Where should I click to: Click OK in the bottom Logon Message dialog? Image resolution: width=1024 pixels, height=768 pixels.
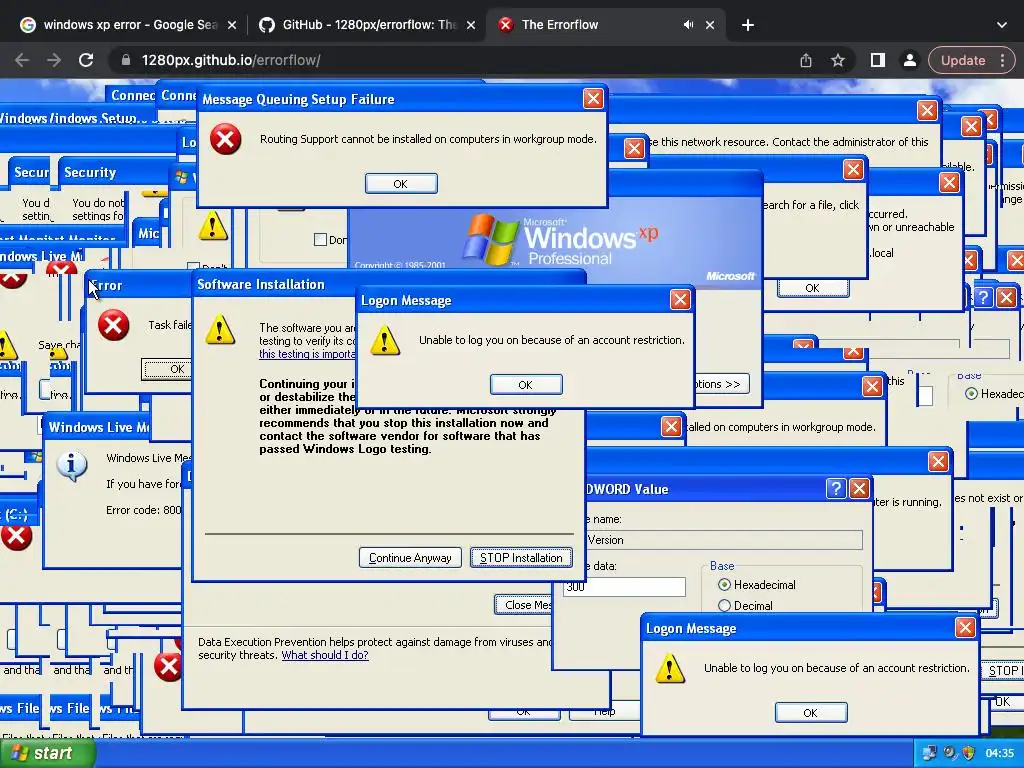point(810,712)
